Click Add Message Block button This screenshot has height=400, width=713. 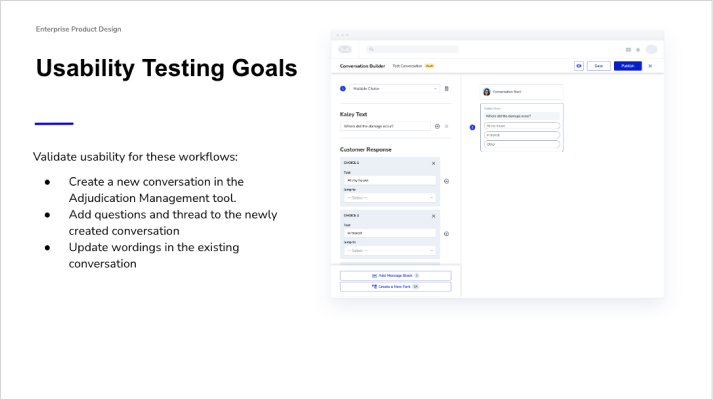click(395, 275)
